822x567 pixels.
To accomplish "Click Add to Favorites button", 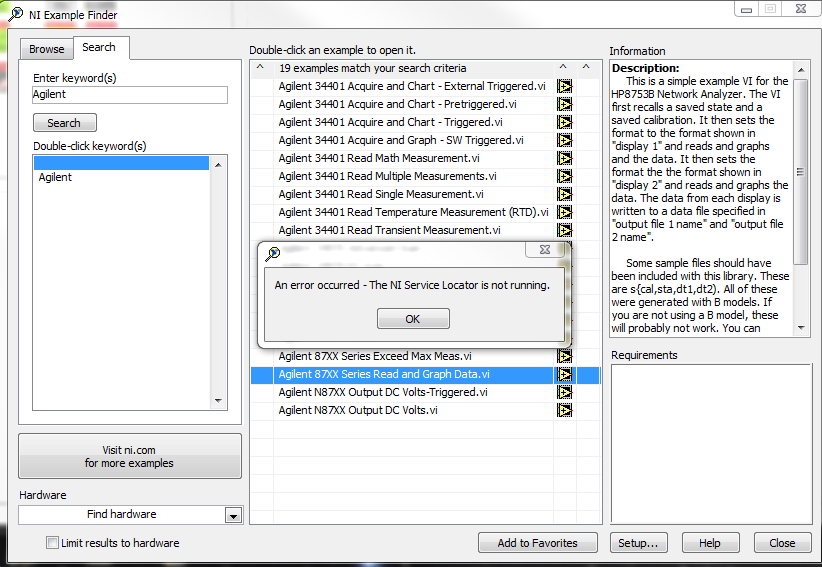I will pos(537,543).
